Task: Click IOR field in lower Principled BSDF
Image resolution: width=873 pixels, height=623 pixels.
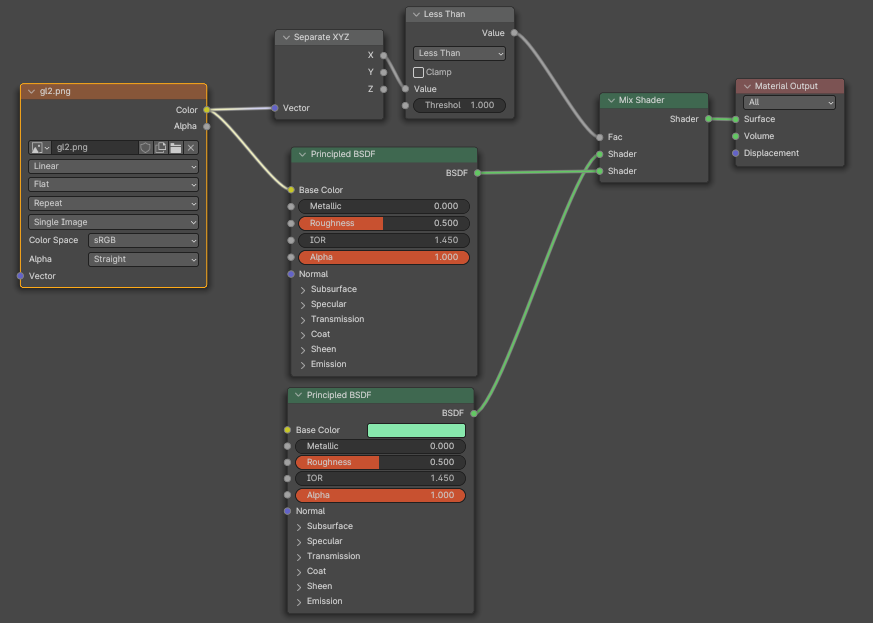Action: [x=380, y=478]
